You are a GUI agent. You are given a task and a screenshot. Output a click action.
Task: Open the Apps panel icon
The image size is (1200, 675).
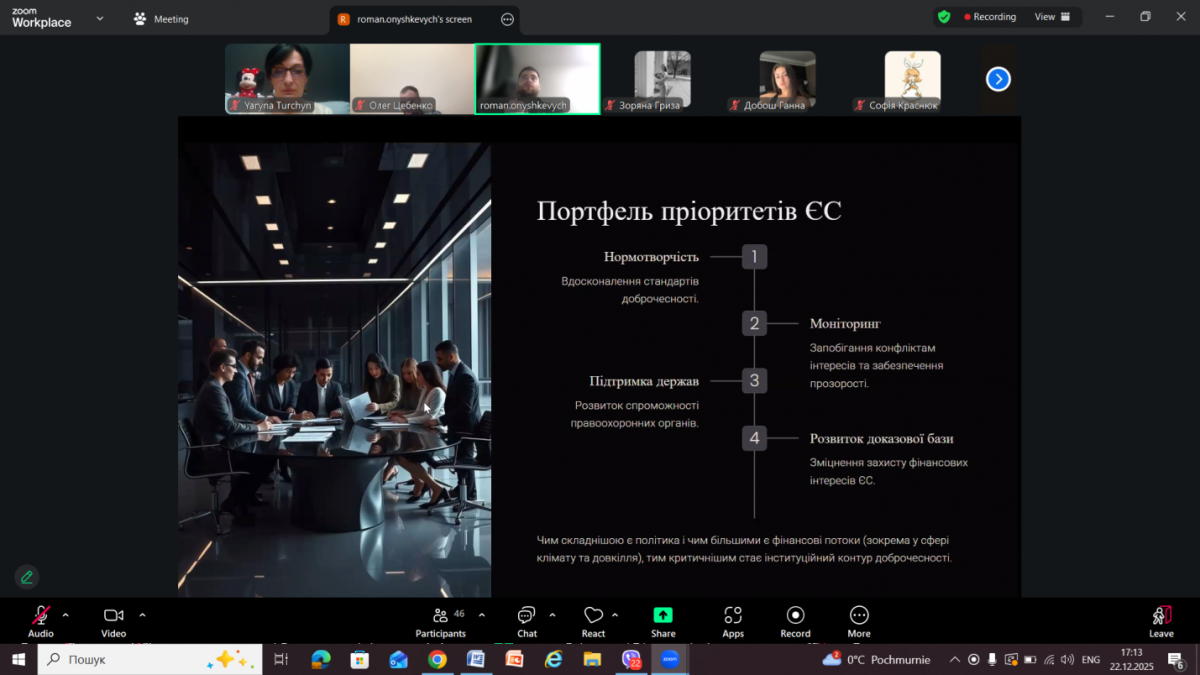pyautogui.click(x=733, y=616)
